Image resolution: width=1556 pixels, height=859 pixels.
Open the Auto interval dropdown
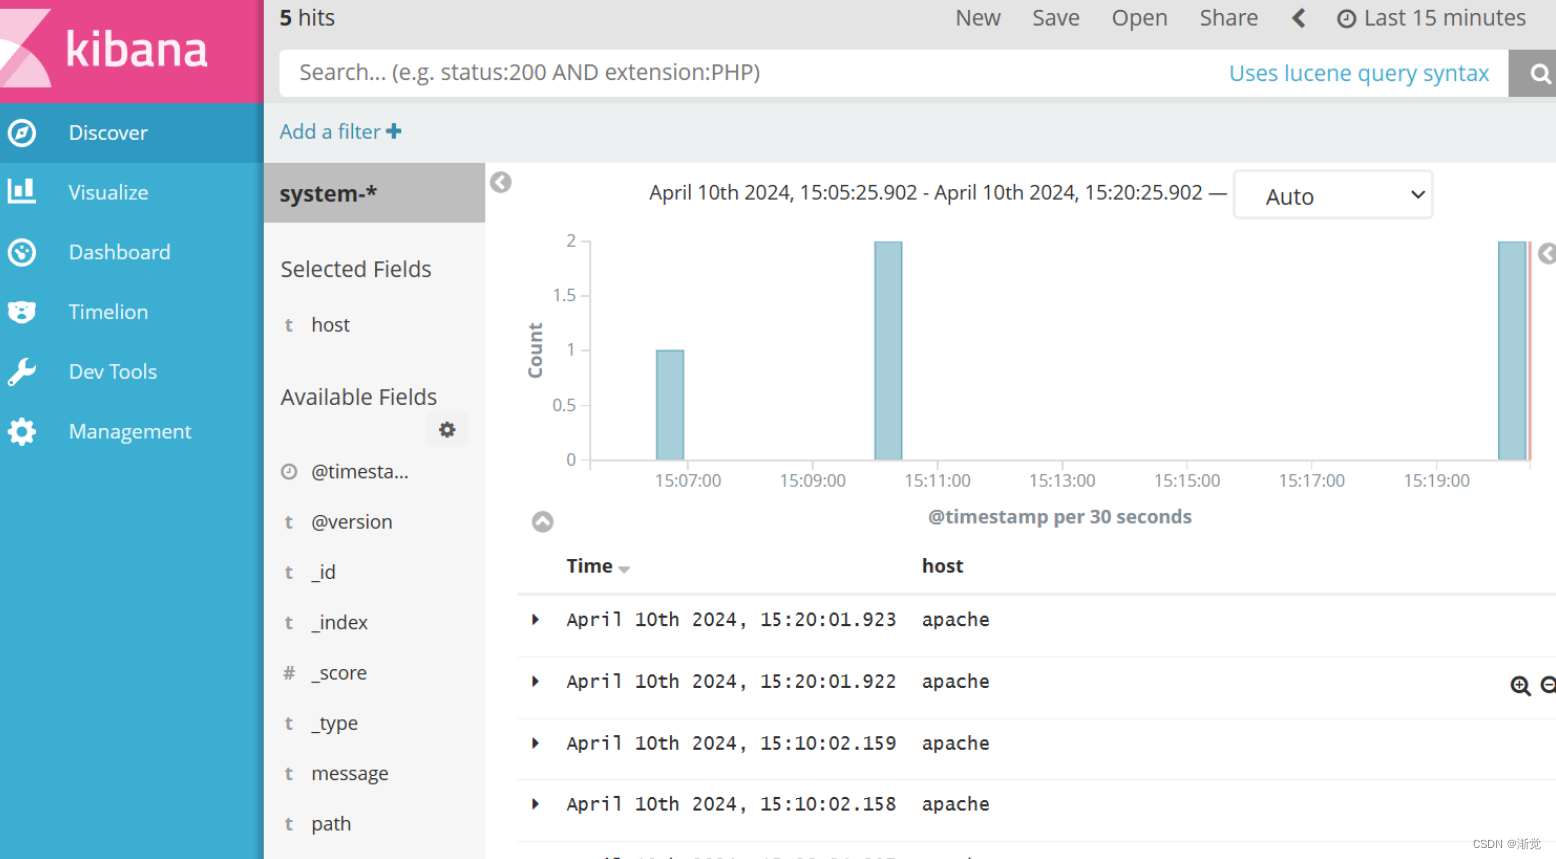click(1333, 195)
